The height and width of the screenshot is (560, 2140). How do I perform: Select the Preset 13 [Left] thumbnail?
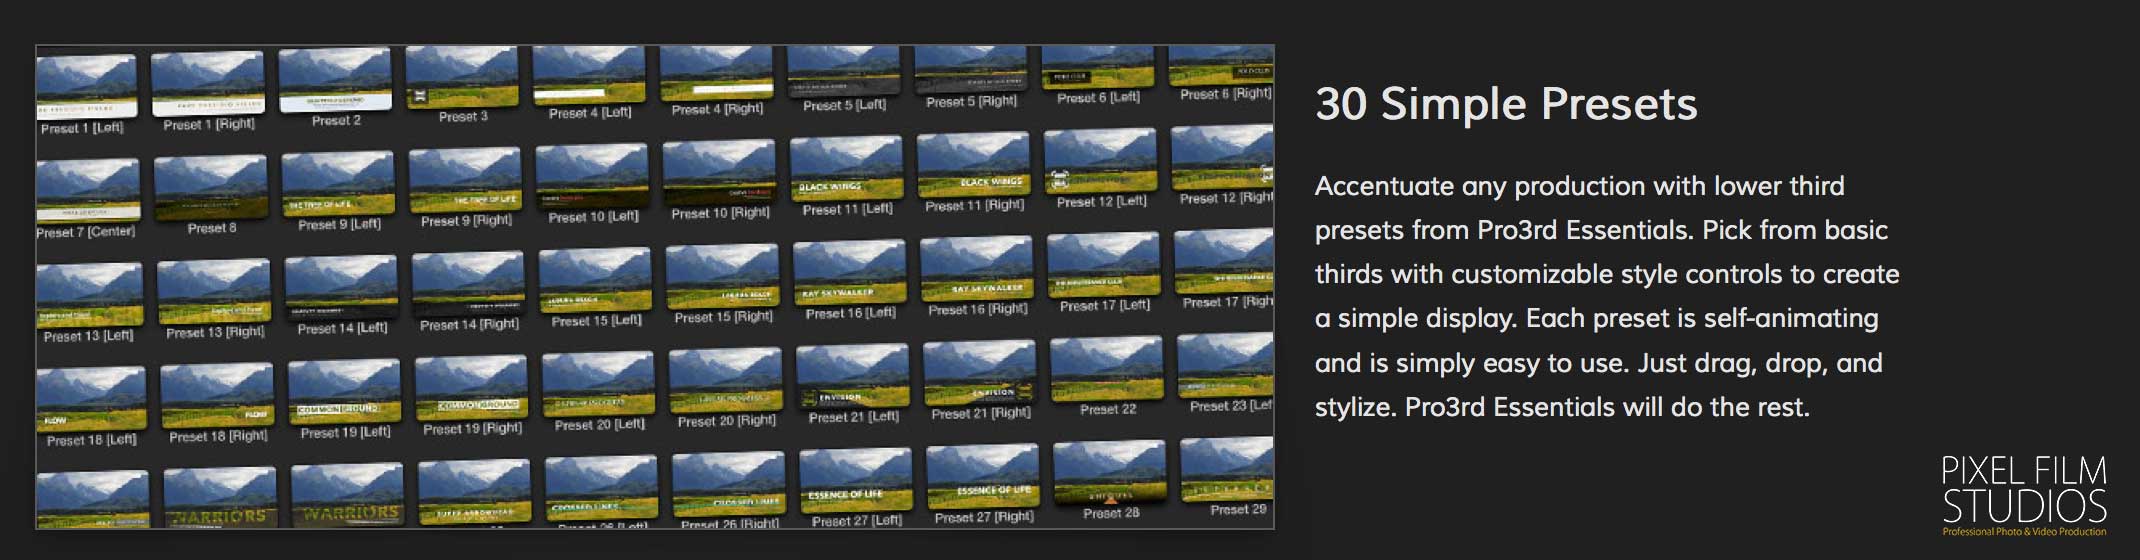click(x=89, y=294)
